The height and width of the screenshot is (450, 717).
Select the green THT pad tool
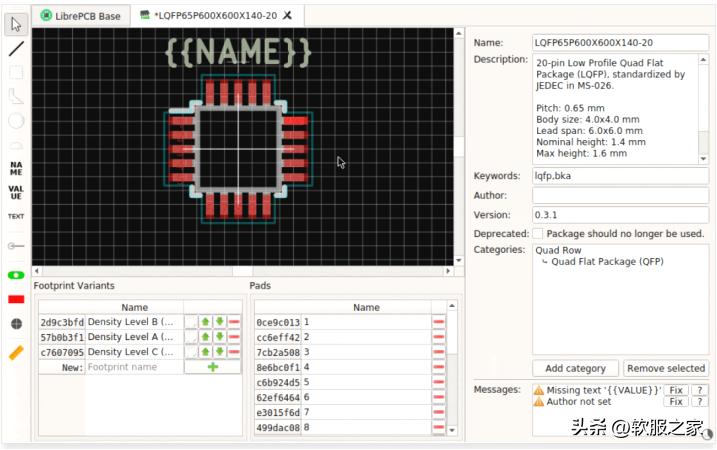click(x=16, y=275)
